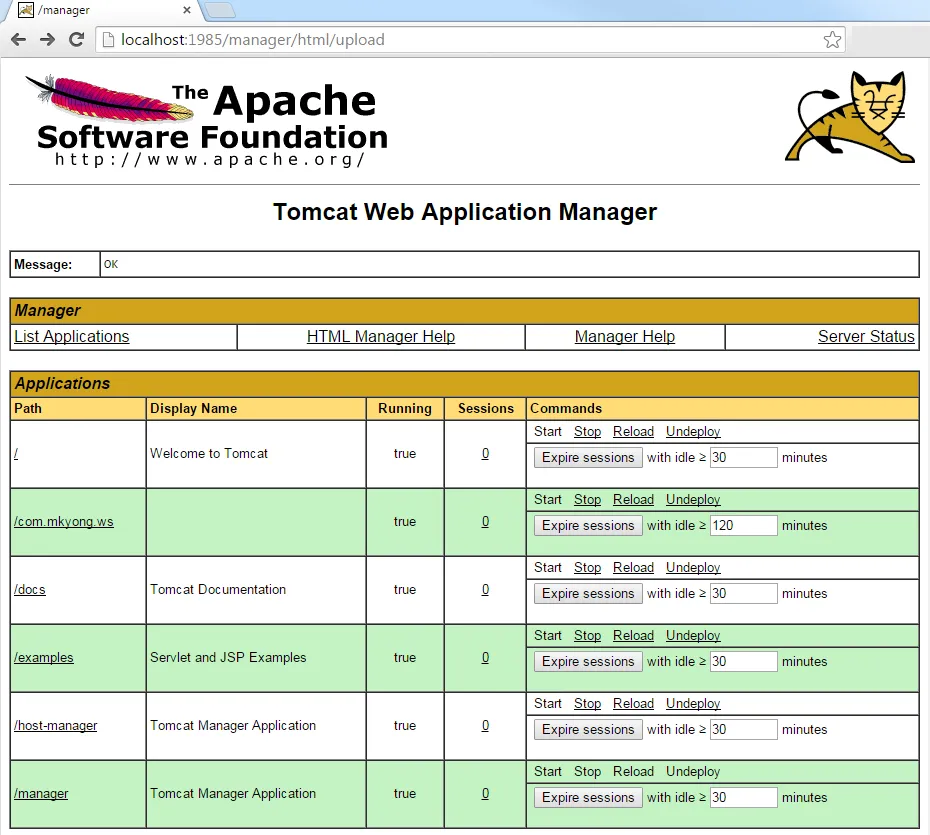The width and height of the screenshot is (930, 835).
Task: Go to the Server Status page
Action: [x=865, y=337]
